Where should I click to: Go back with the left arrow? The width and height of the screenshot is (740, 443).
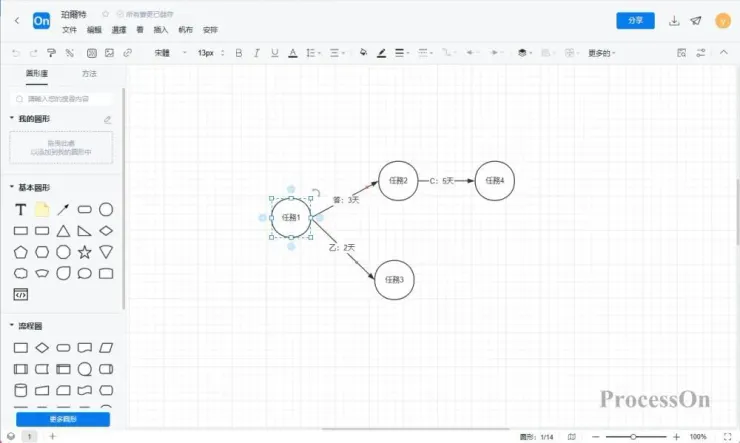pyautogui.click(x=17, y=20)
